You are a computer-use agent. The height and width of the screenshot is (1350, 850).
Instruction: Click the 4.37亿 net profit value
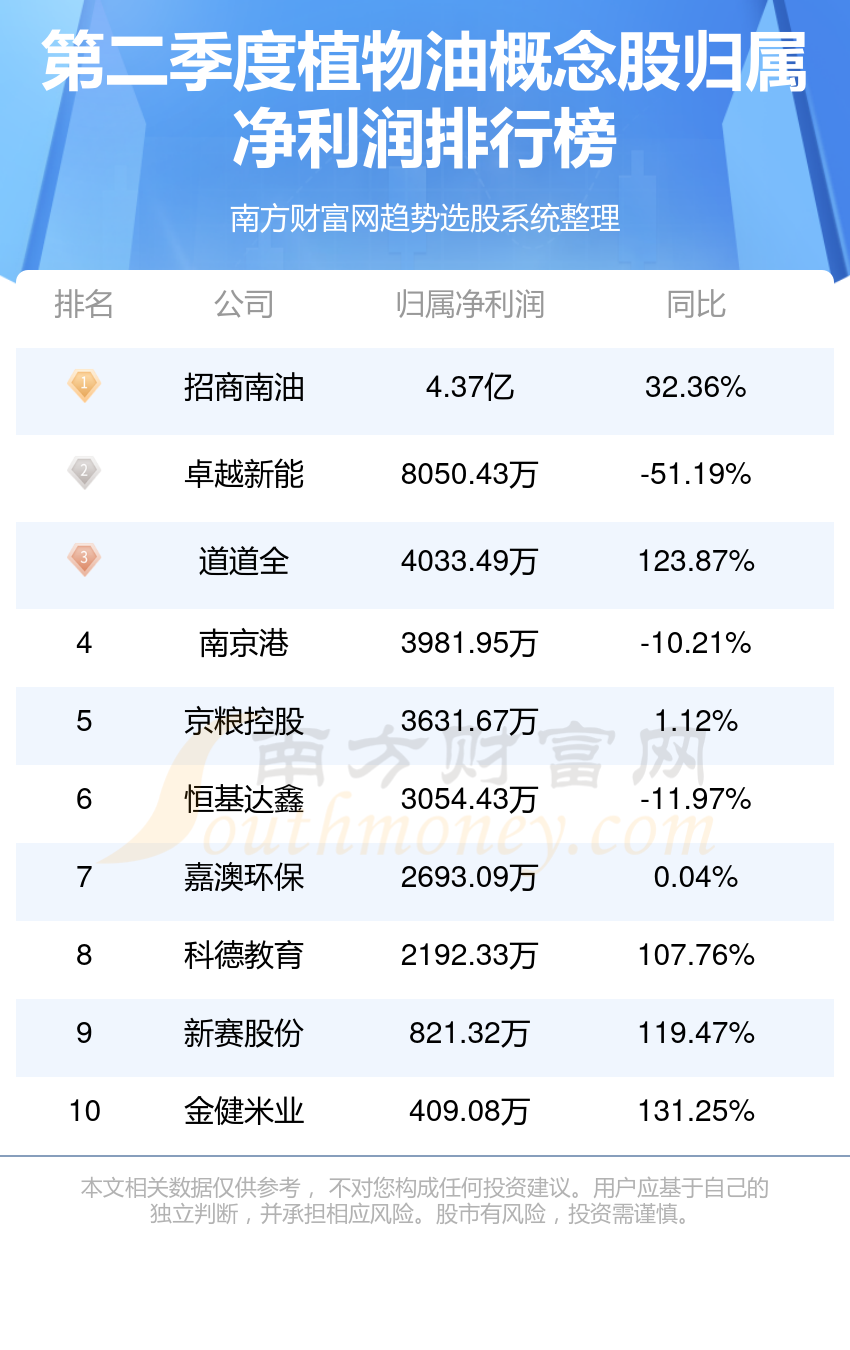(x=470, y=387)
